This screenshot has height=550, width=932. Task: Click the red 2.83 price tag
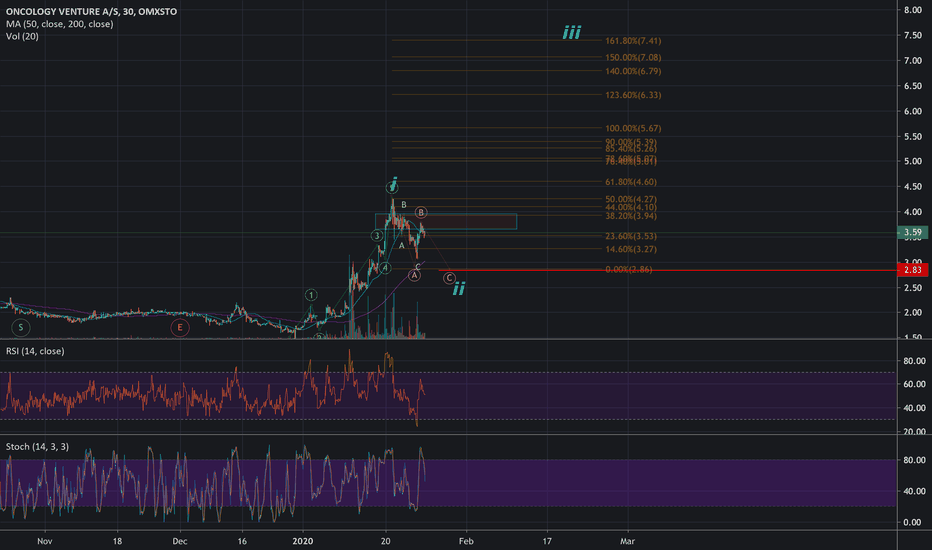tap(912, 270)
